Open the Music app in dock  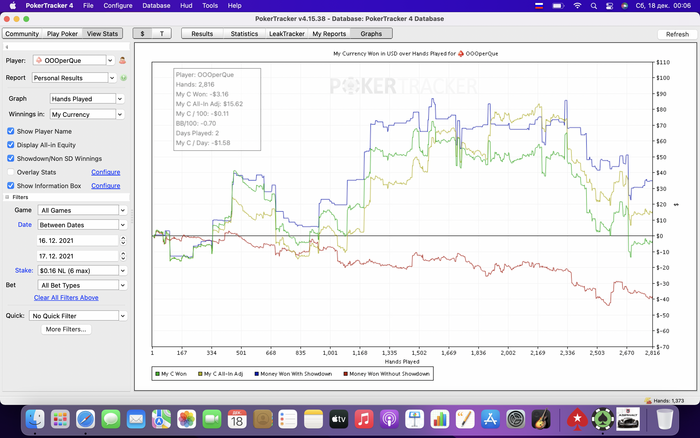(x=363, y=418)
